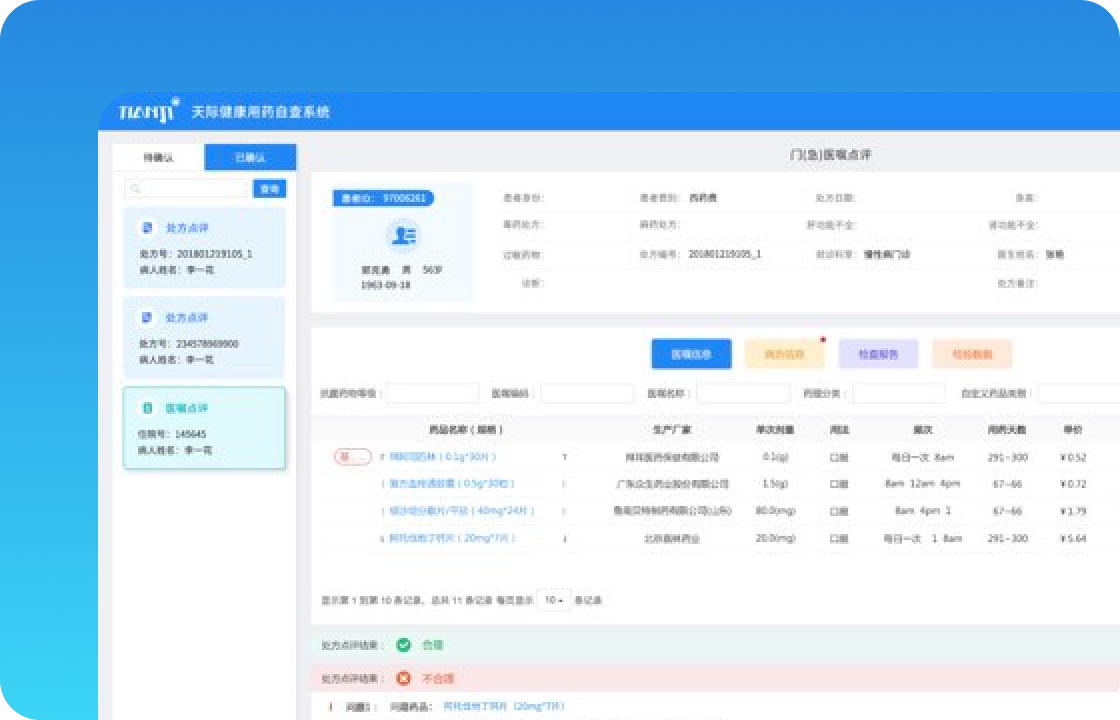This screenshot has width=1120, height=720.
Task: Select the blue 医嘱信息 tab button
Action: coord(691,354)
